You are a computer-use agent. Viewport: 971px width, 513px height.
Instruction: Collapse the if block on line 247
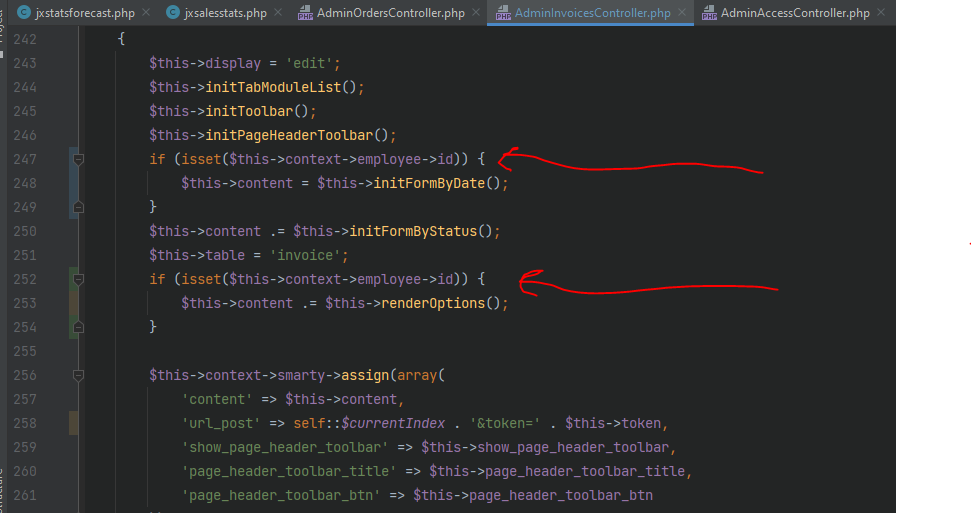[79, 160]
